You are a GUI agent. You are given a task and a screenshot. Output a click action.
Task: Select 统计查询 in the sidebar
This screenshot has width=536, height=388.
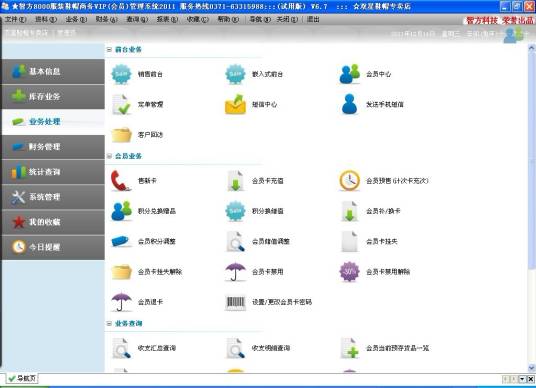tap(53, 172)
